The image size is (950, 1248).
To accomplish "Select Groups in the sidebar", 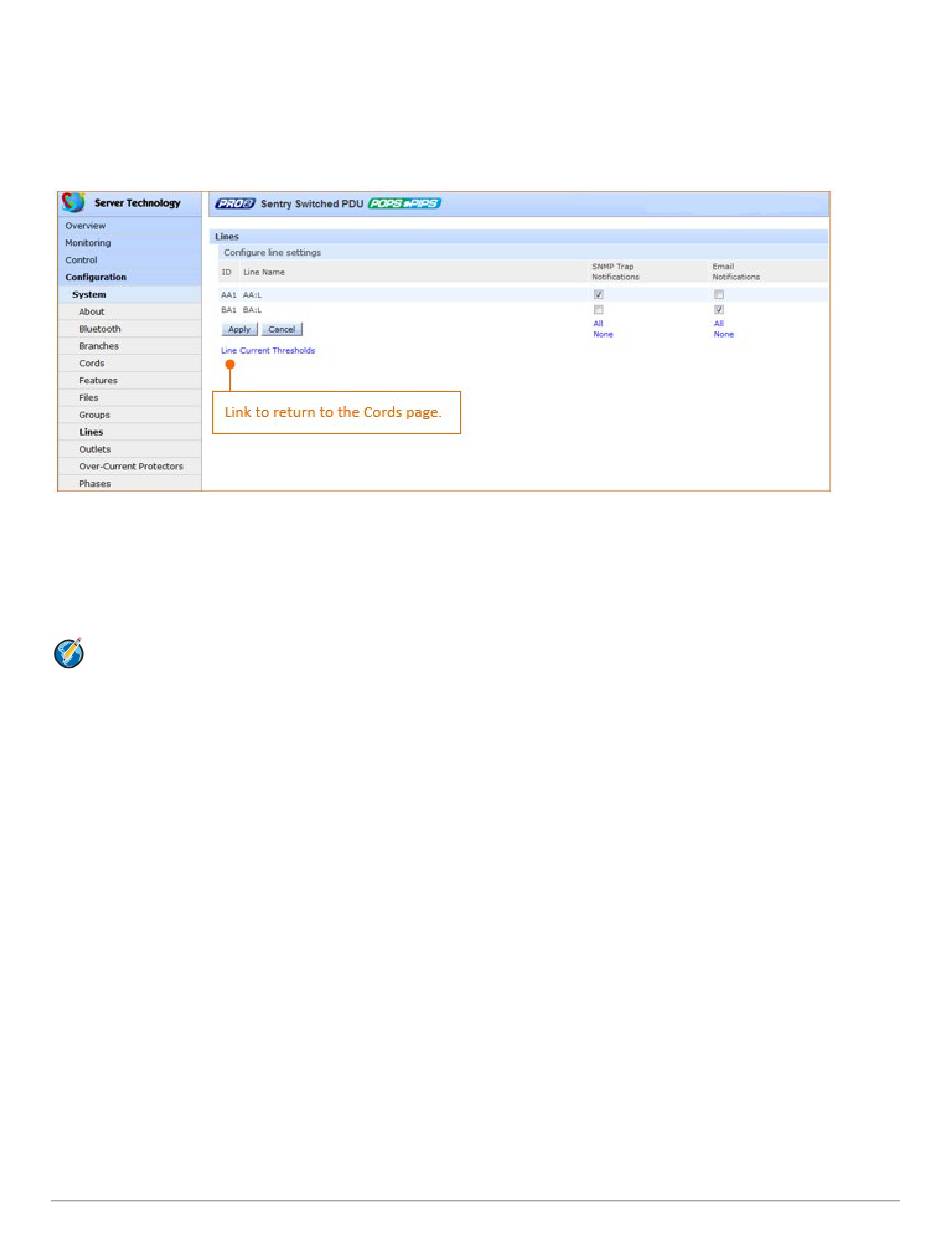I will [x=95, y=415].
